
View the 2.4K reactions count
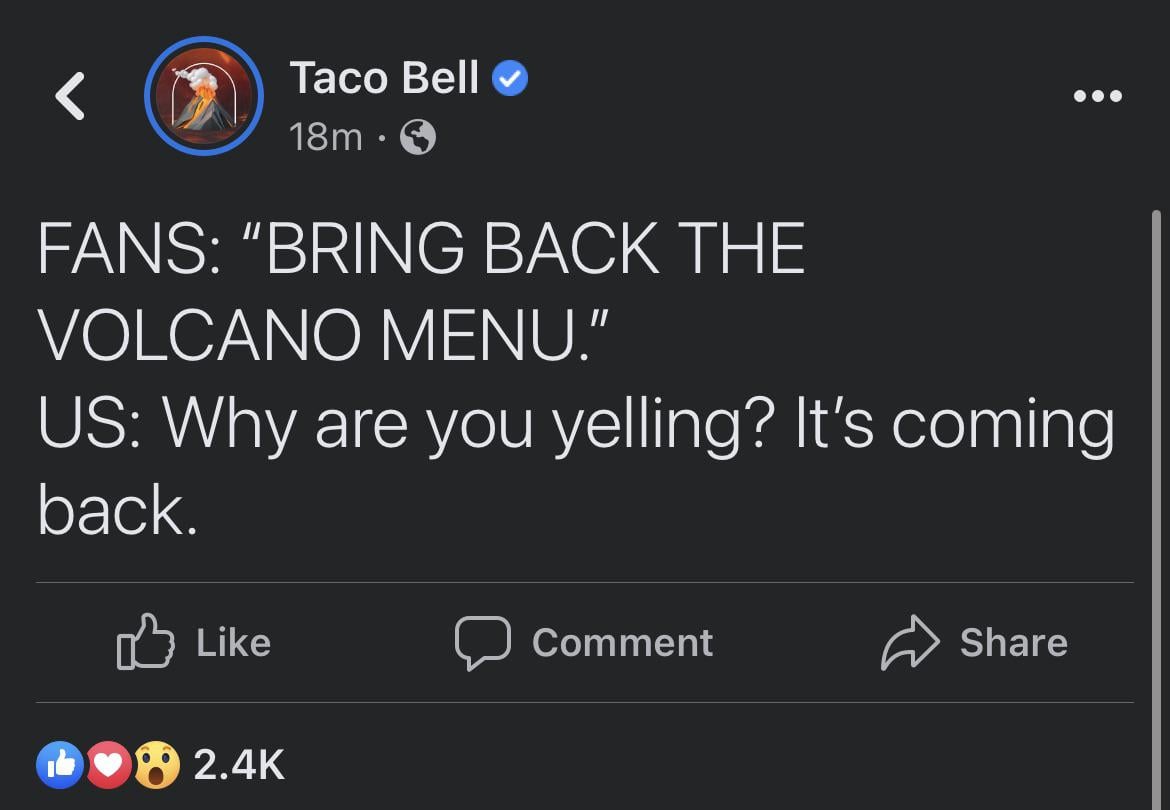(x=239, y=765)
